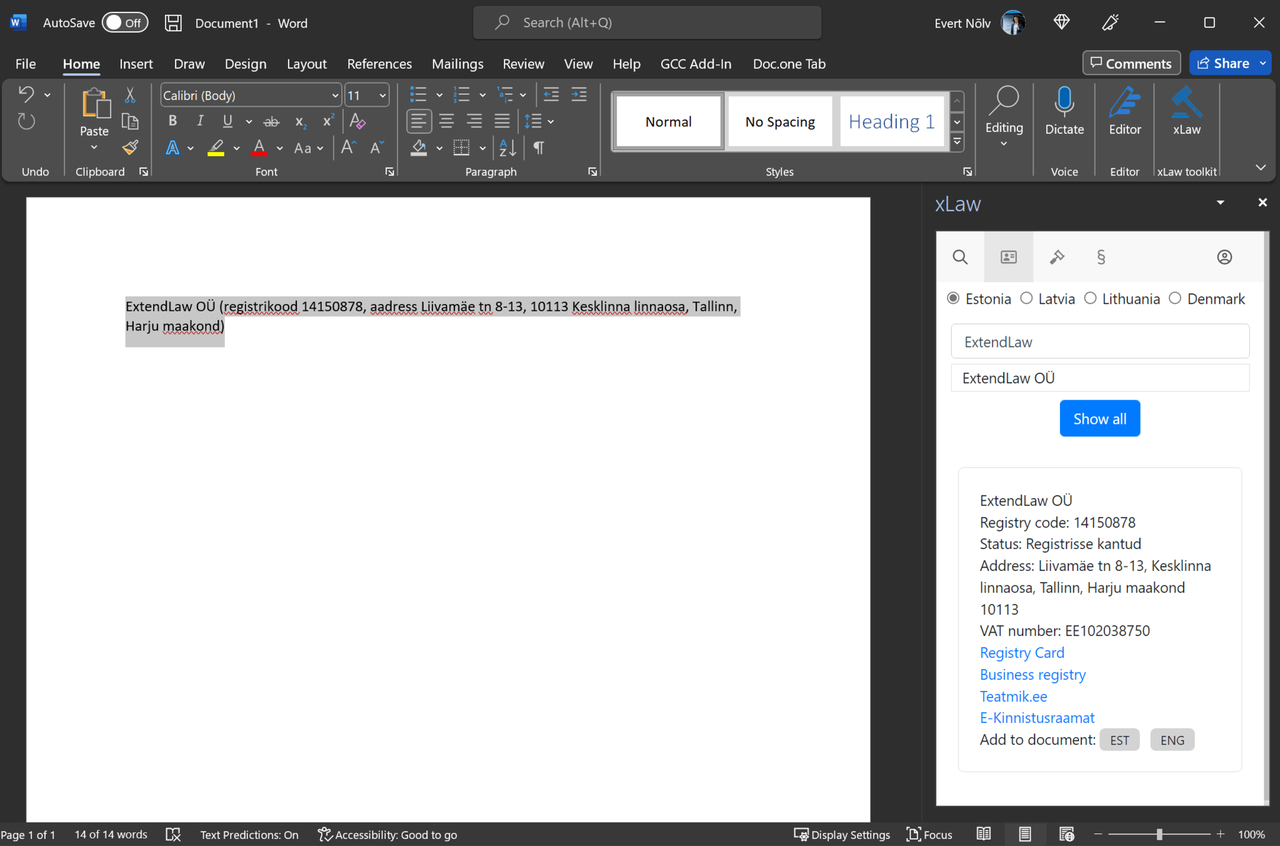Decrease paragraph indent

click(551, 95)
